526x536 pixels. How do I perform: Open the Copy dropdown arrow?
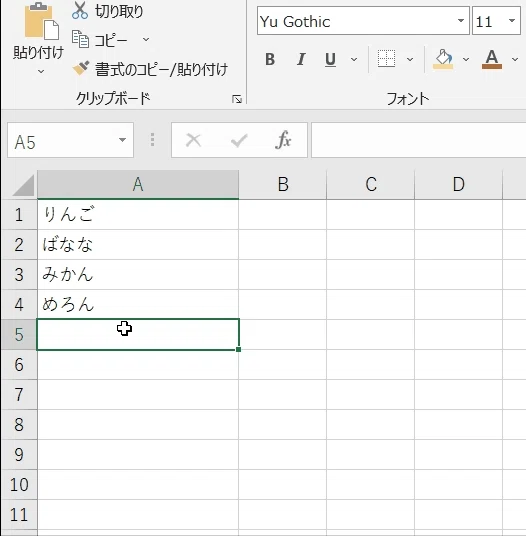coord(146,40)
